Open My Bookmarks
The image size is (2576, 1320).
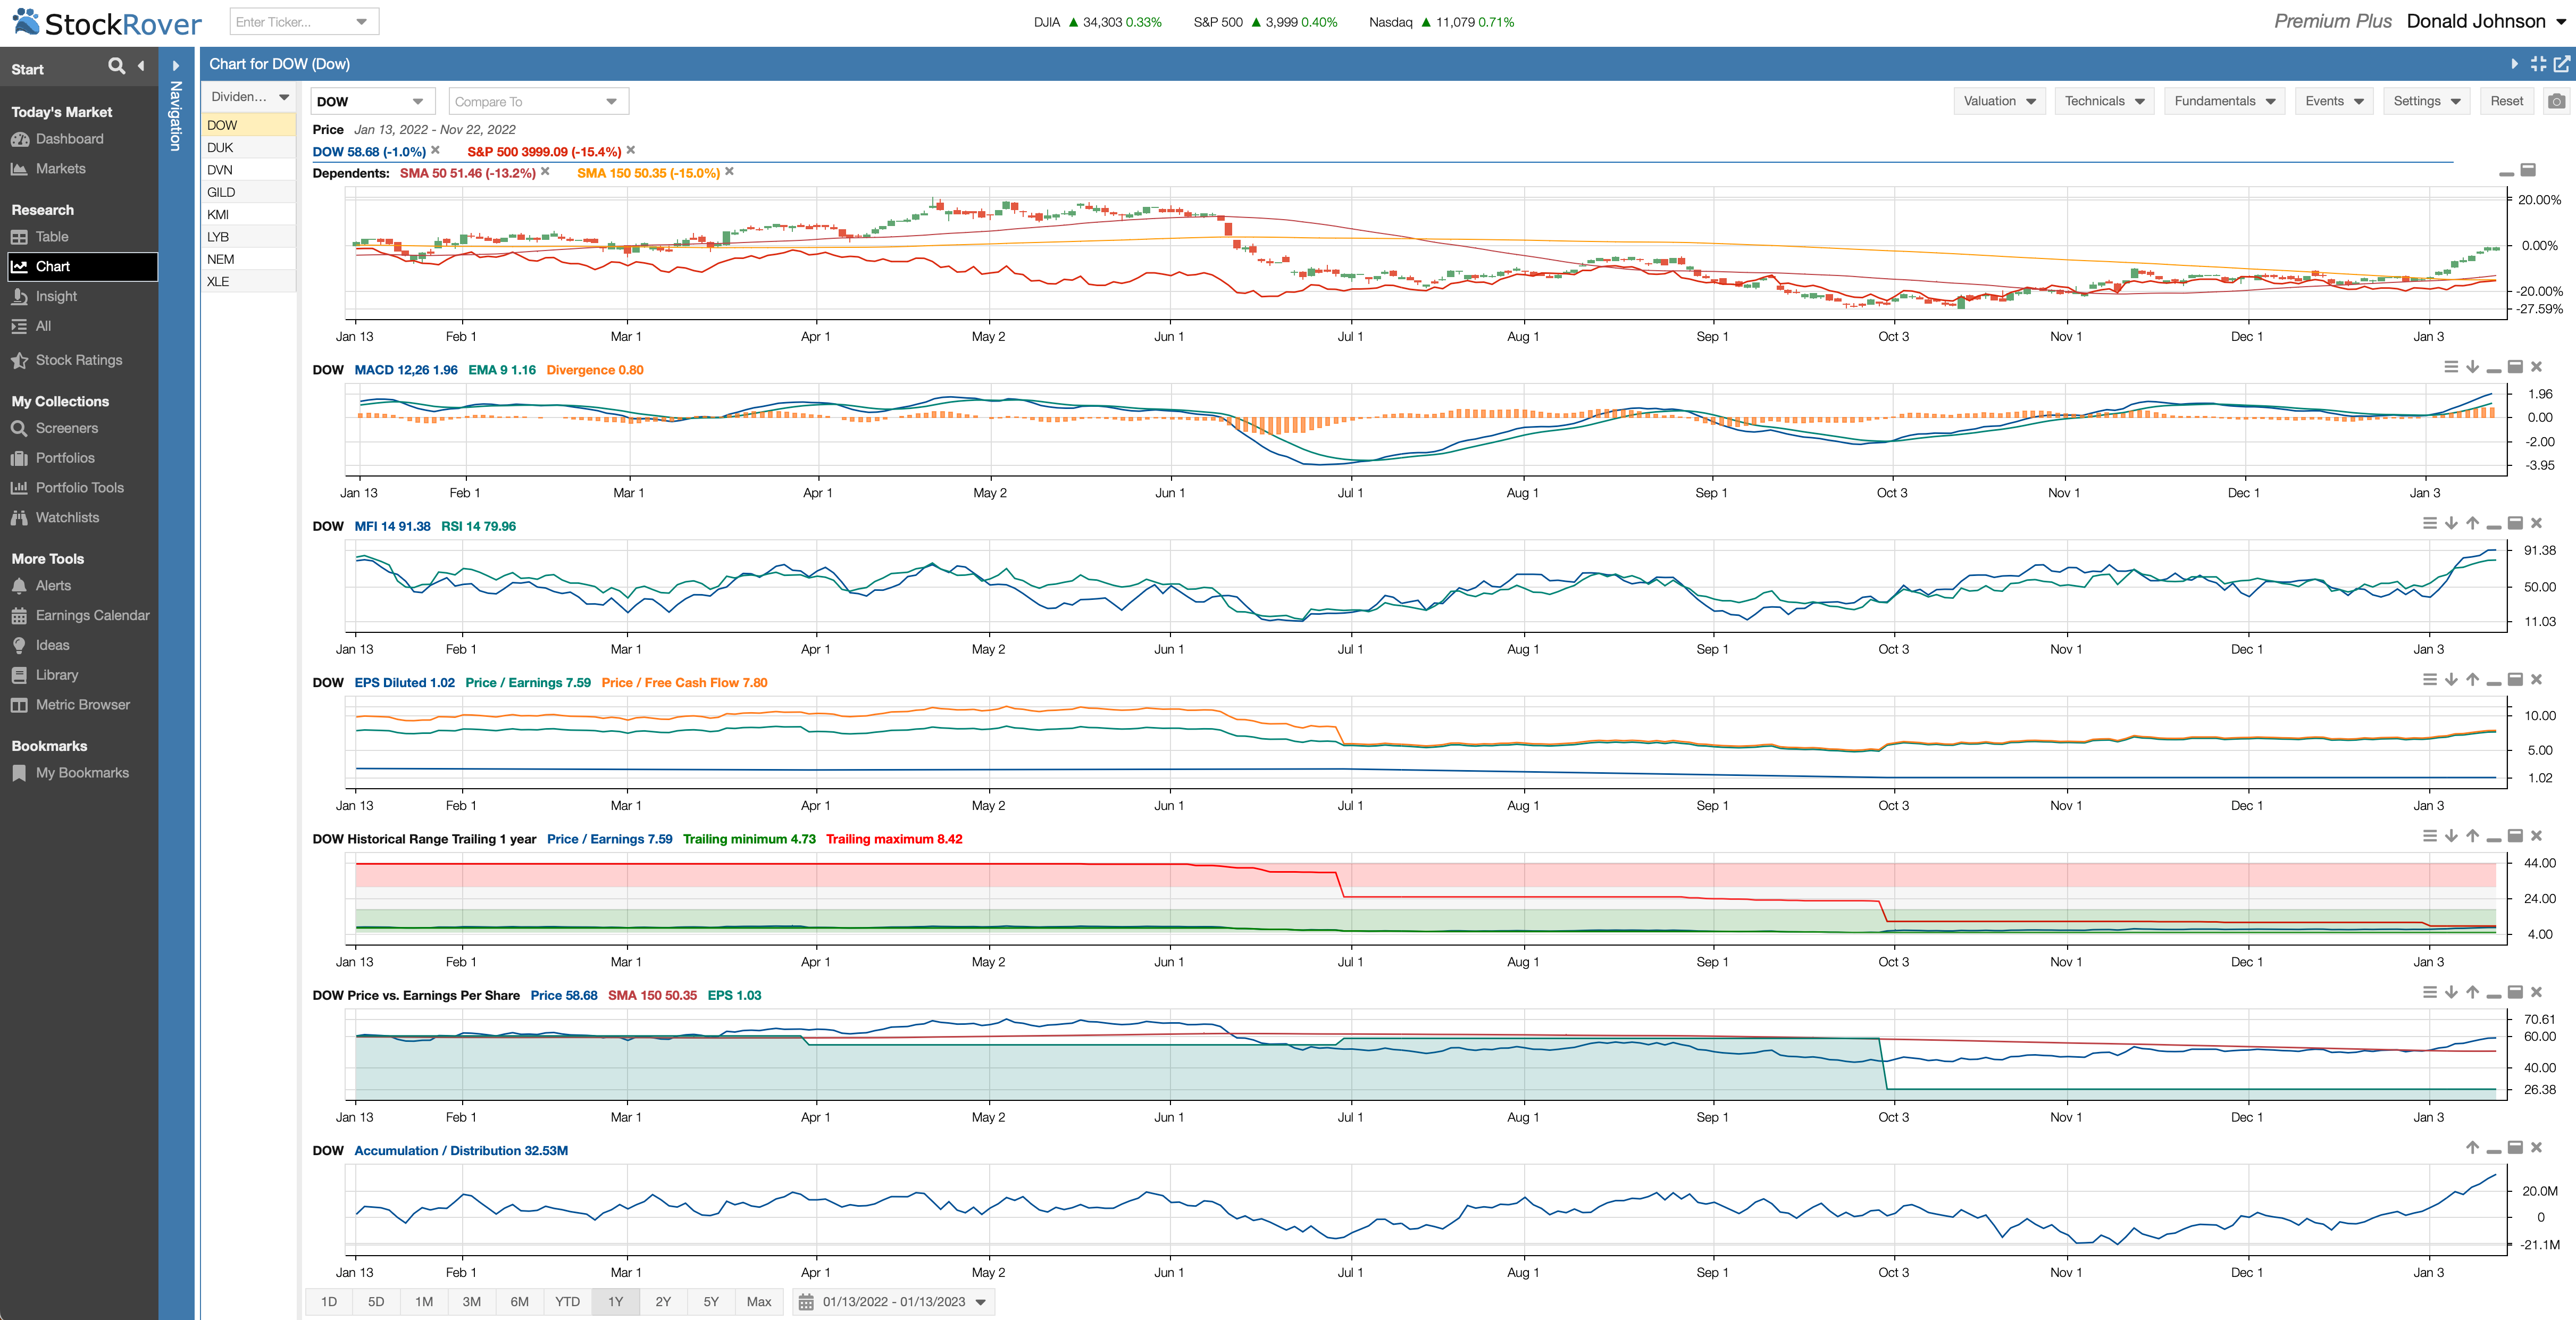coord(82,773)
